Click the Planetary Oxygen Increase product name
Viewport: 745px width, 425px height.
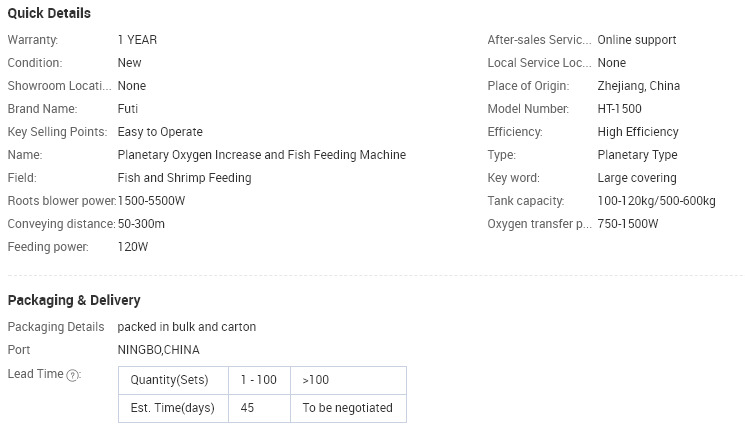point(262,155)
